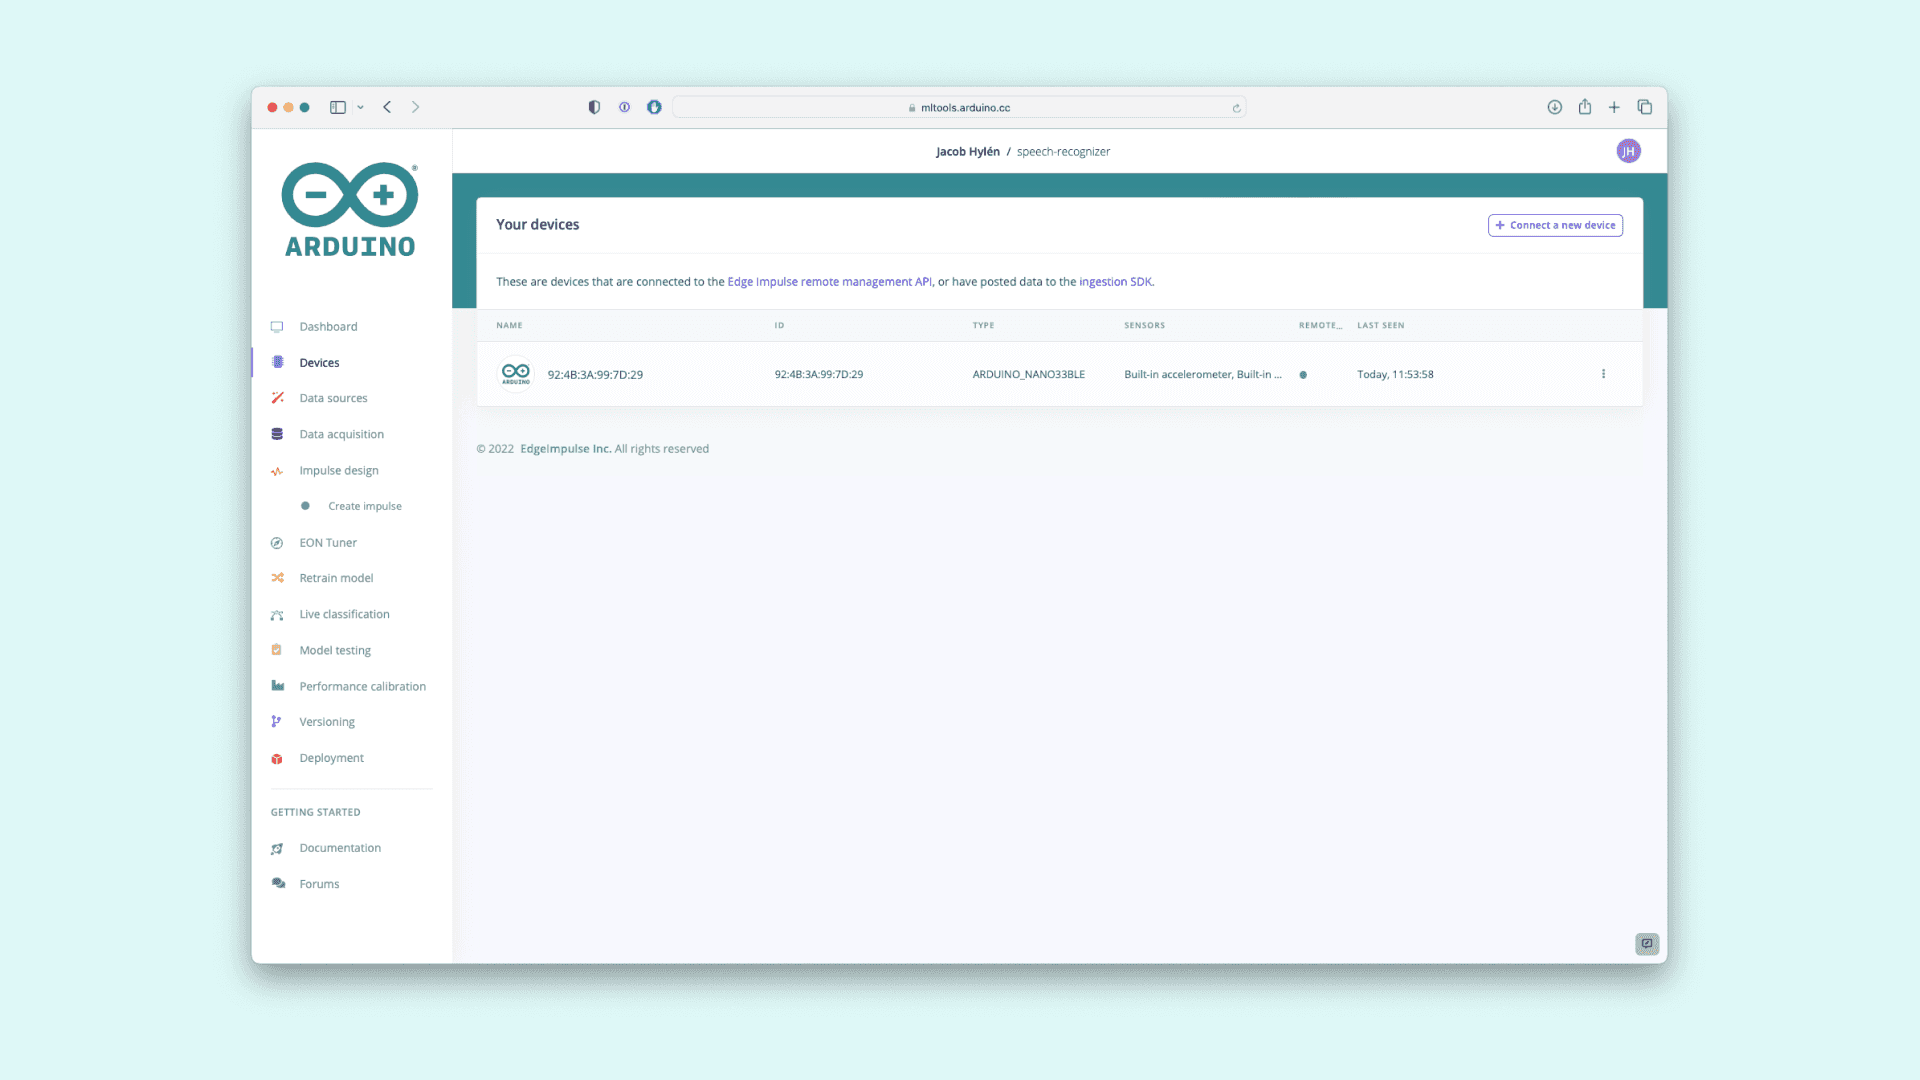Click Connect a new device button

1555,226
